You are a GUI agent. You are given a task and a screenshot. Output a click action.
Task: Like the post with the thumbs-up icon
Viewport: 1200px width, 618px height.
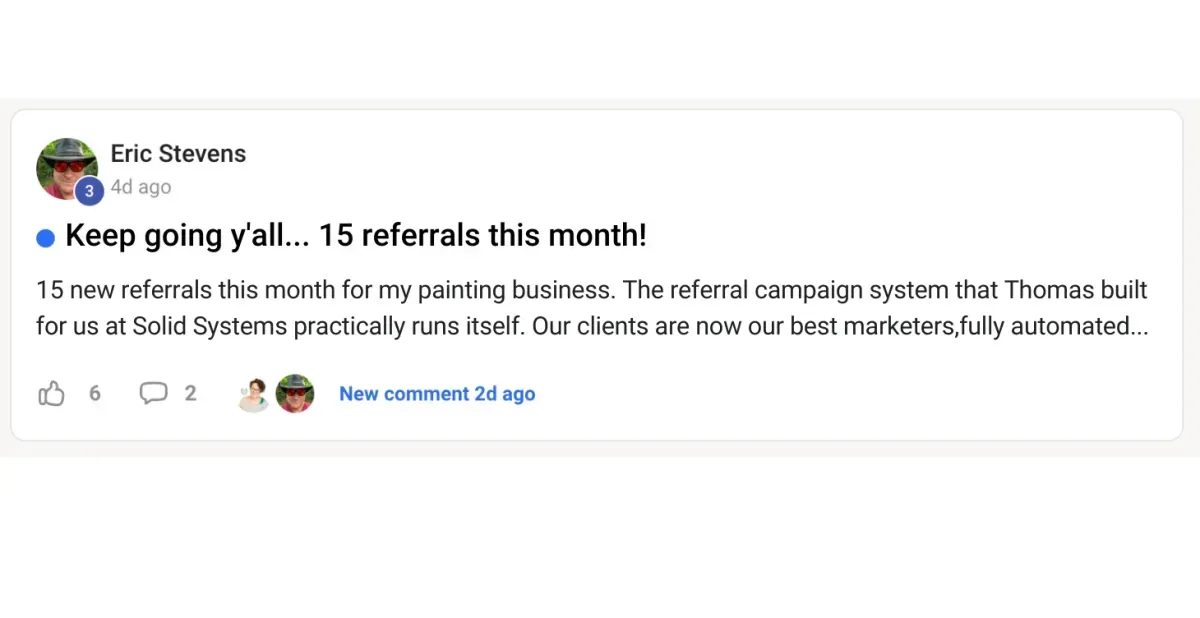51,394
